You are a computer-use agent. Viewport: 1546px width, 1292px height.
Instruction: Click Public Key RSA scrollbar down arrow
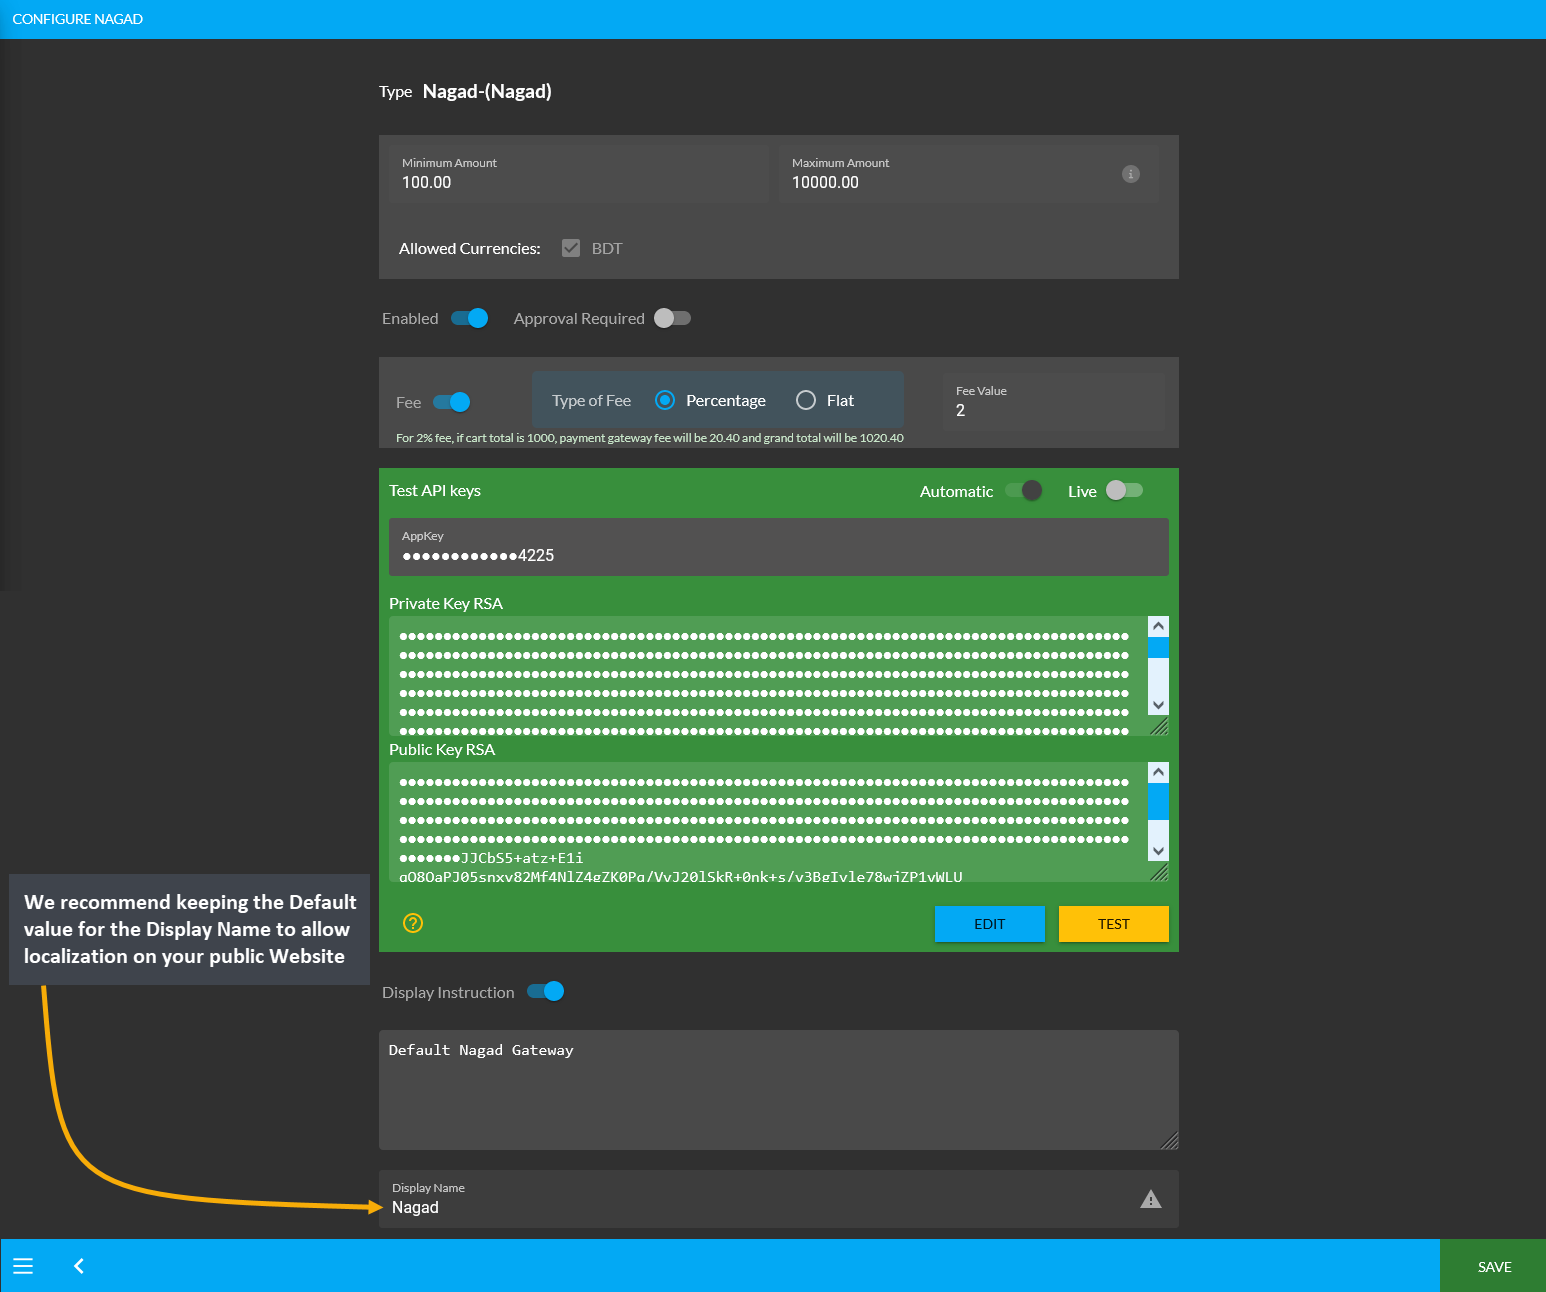click(x=1158, y=851)
